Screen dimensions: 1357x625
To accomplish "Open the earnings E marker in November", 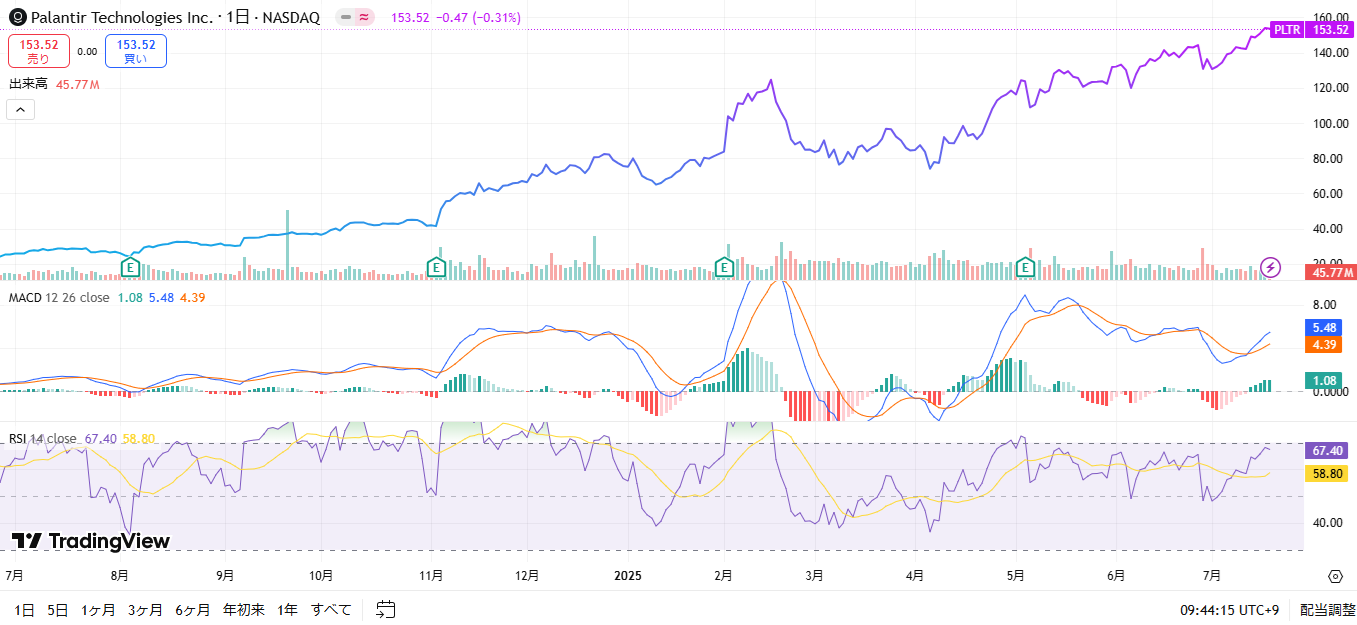I will (435, 267).
